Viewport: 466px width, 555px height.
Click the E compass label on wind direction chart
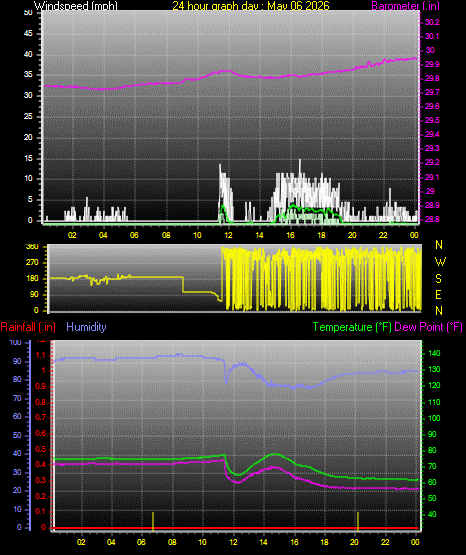point(438,294)
